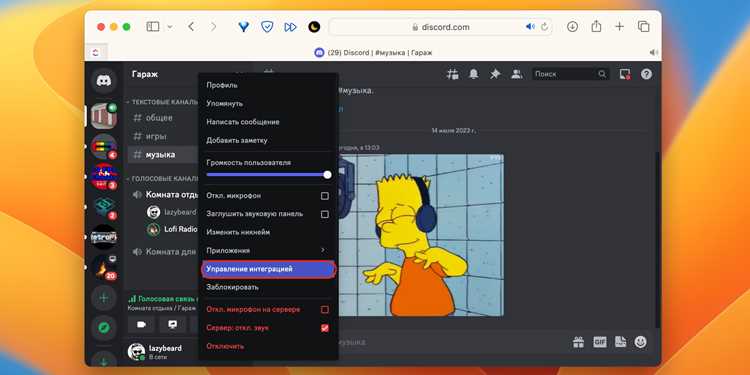
Task: Check the Откл. микрофон checkbox
Action: pyautogui.click(x=325, y=196)
